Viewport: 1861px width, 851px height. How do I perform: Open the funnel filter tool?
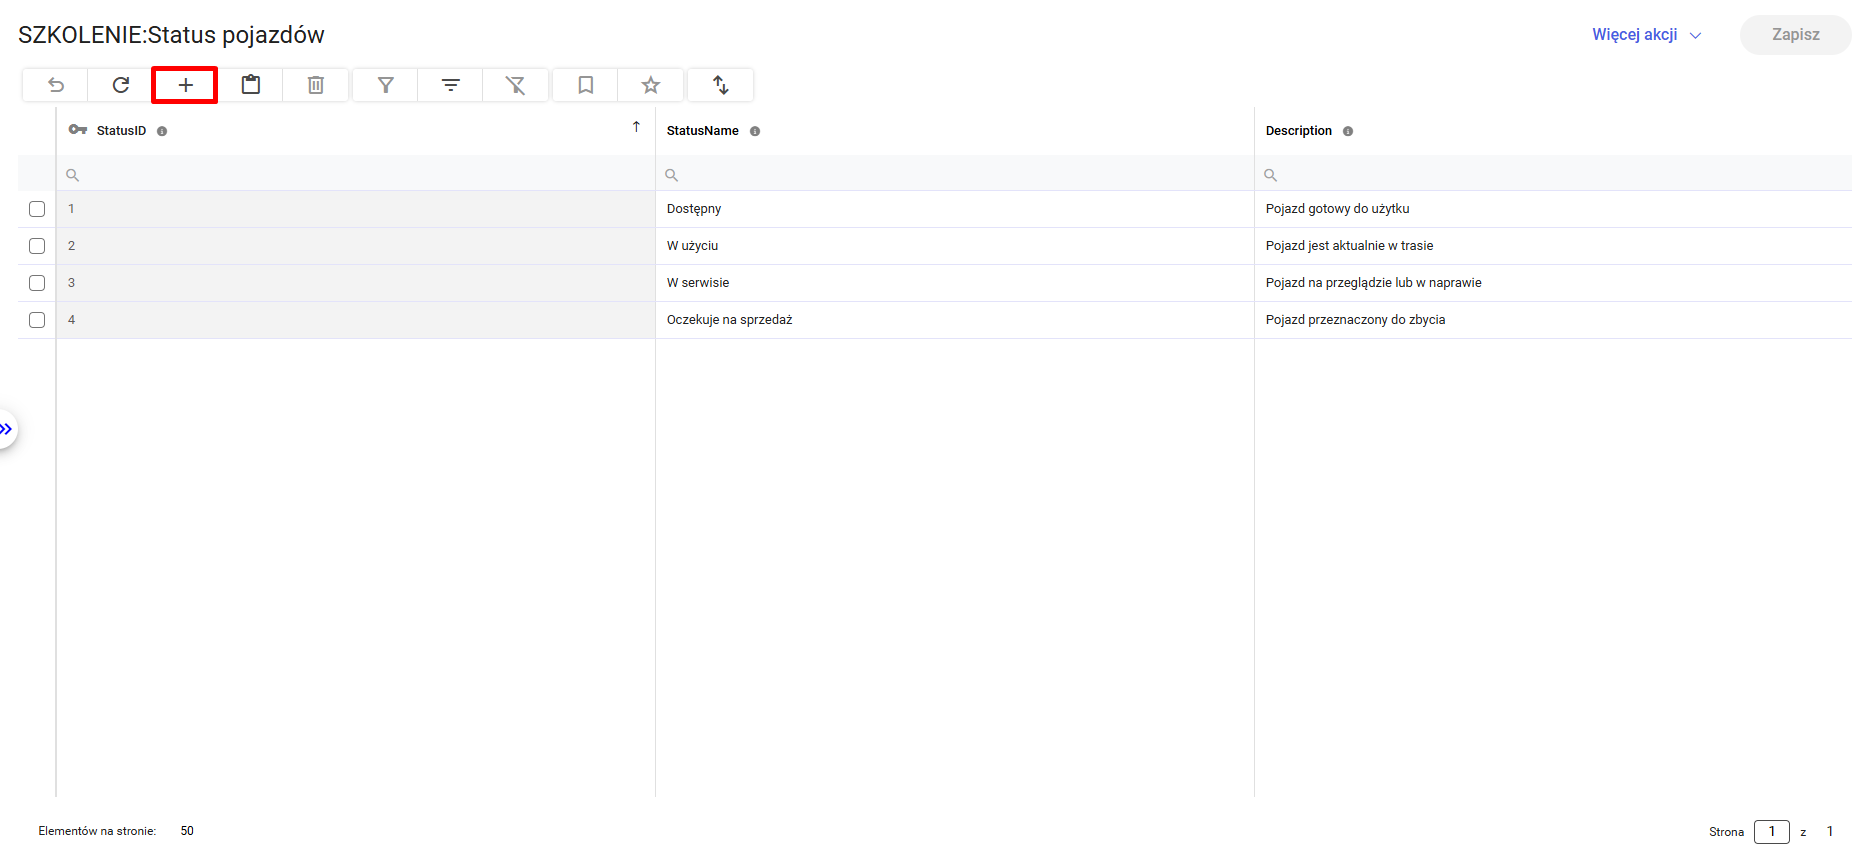386,85
